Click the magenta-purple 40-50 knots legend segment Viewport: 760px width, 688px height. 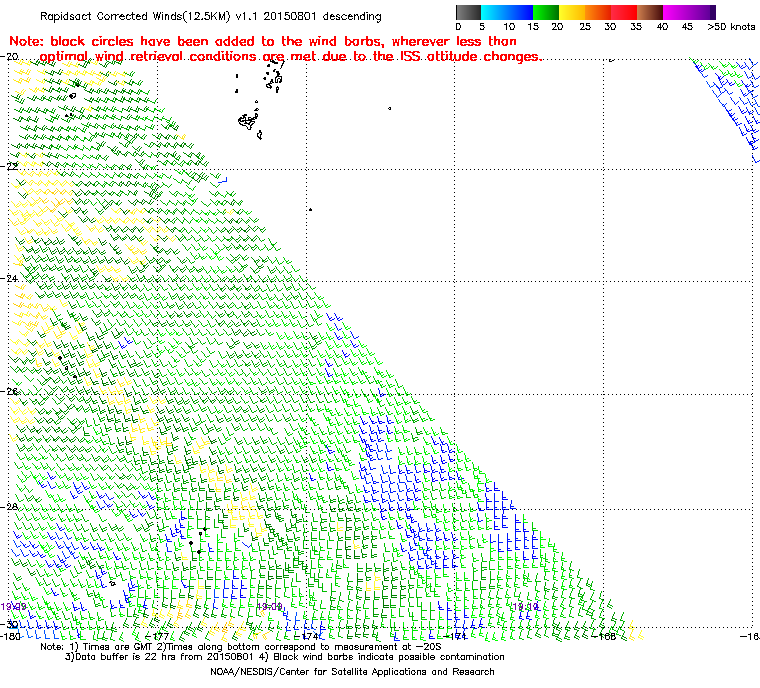[x=689, y=12]
